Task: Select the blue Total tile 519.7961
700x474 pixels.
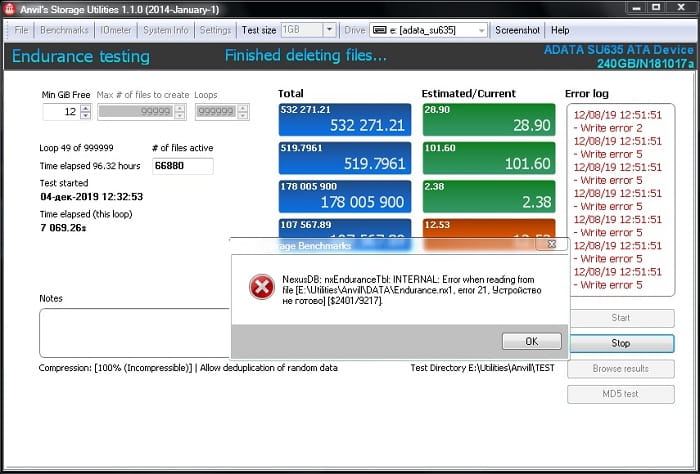Action: point(345,158)
